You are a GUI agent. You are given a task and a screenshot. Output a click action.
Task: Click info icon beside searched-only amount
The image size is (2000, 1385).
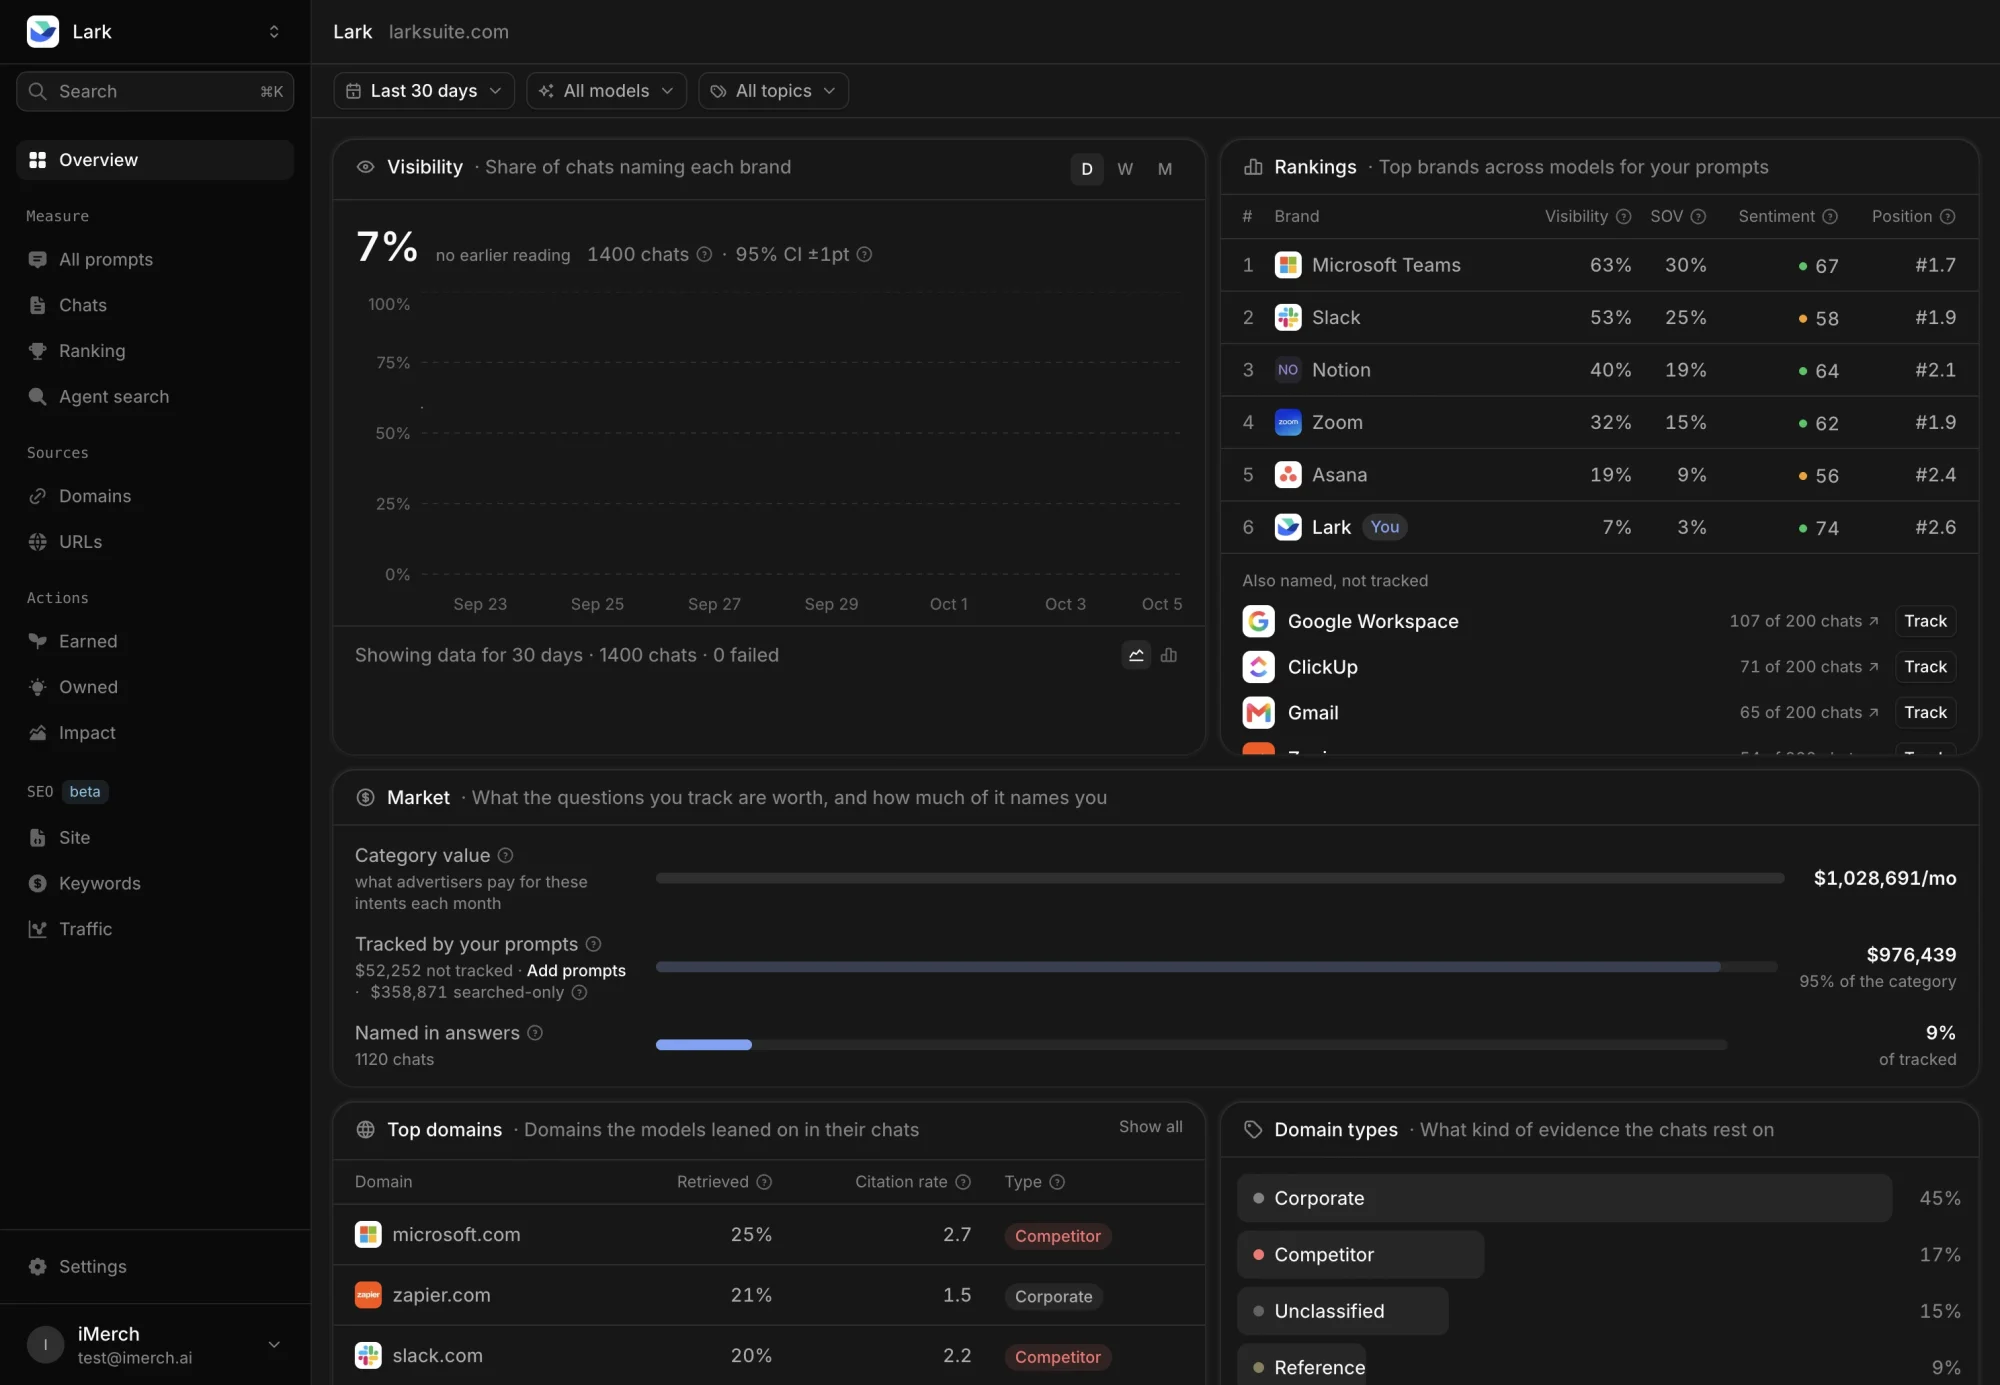tap(579, 992)
